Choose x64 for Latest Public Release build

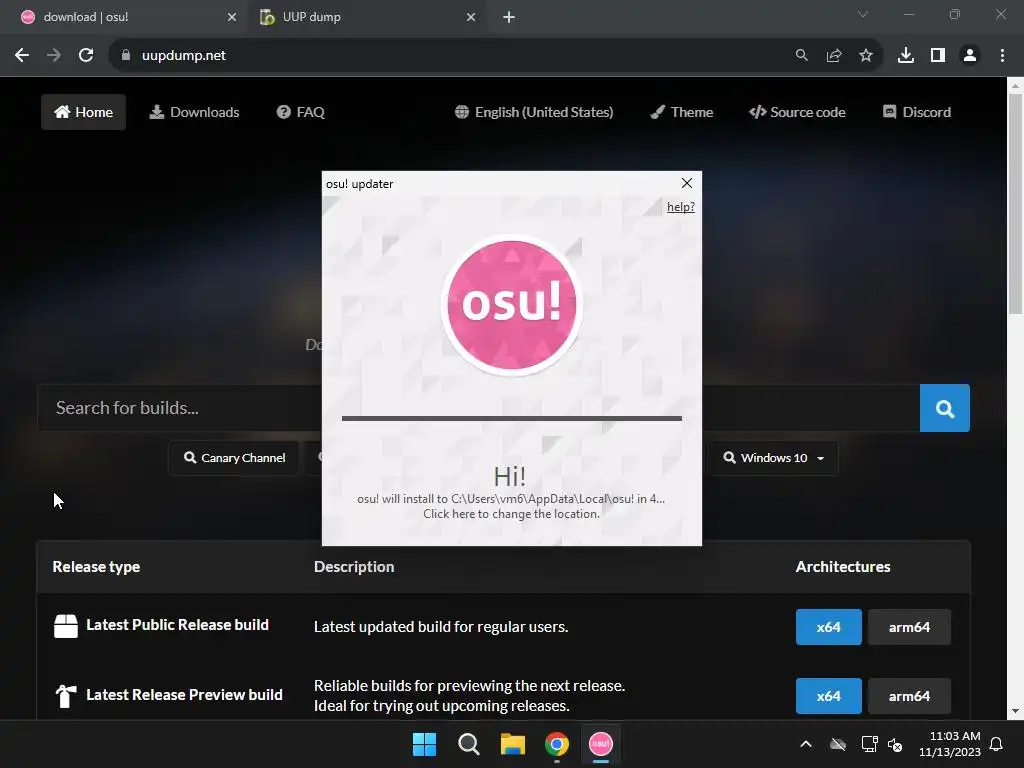click(829, 627)
